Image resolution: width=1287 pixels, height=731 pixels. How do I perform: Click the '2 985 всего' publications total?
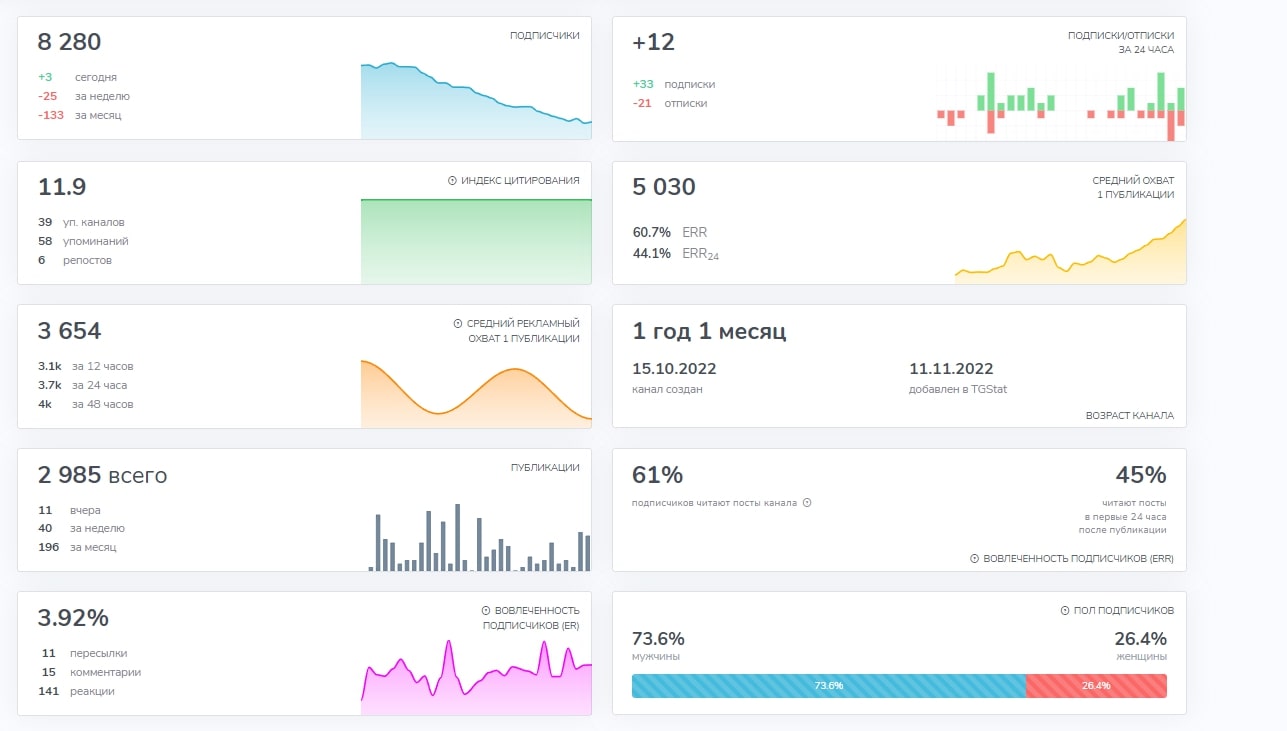102,475
